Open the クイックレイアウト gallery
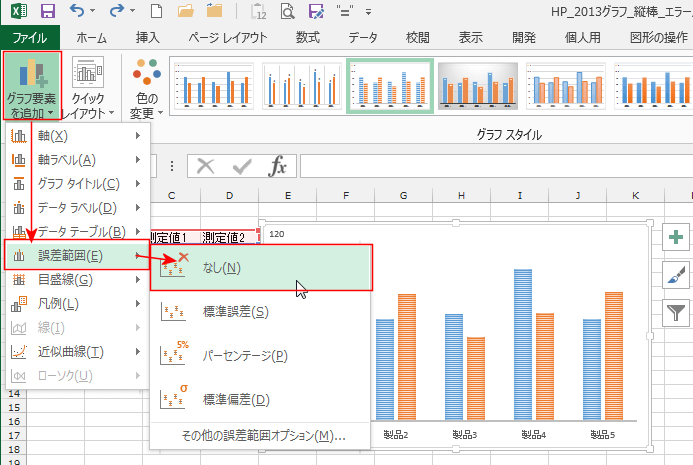The height and width of the screenshot is (465, 693). [x=89, y=87]
